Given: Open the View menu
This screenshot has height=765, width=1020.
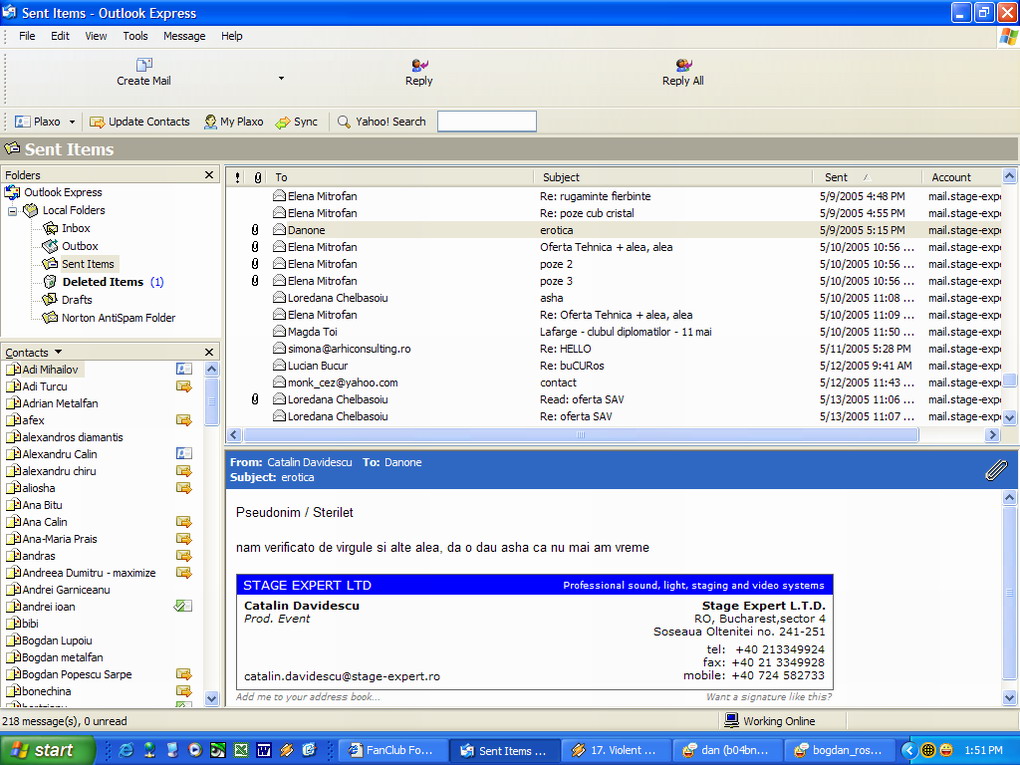Looking at the screenshot, I should (96, 36).
